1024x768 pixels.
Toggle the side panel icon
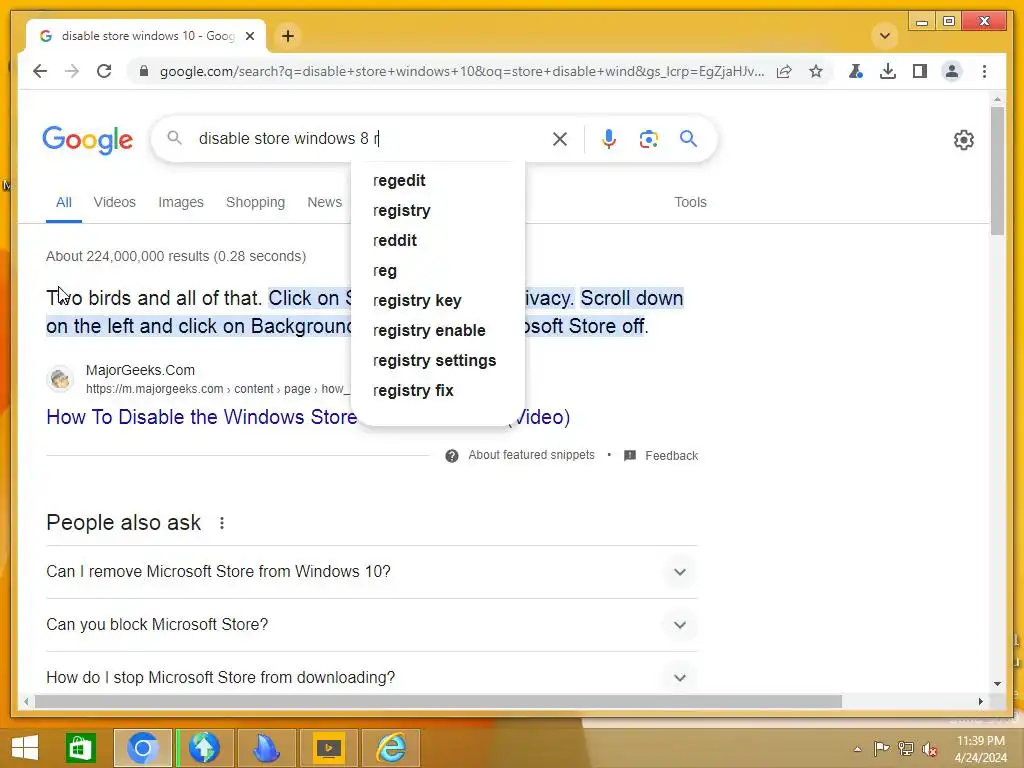click(920, 71)
